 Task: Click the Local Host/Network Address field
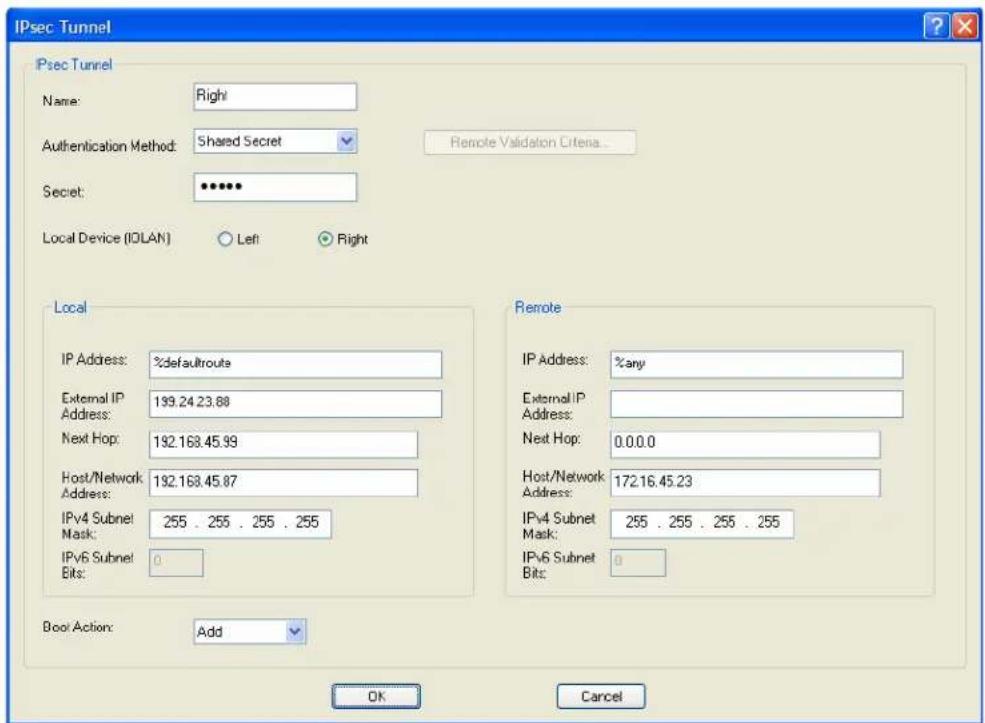pos(283,483)
